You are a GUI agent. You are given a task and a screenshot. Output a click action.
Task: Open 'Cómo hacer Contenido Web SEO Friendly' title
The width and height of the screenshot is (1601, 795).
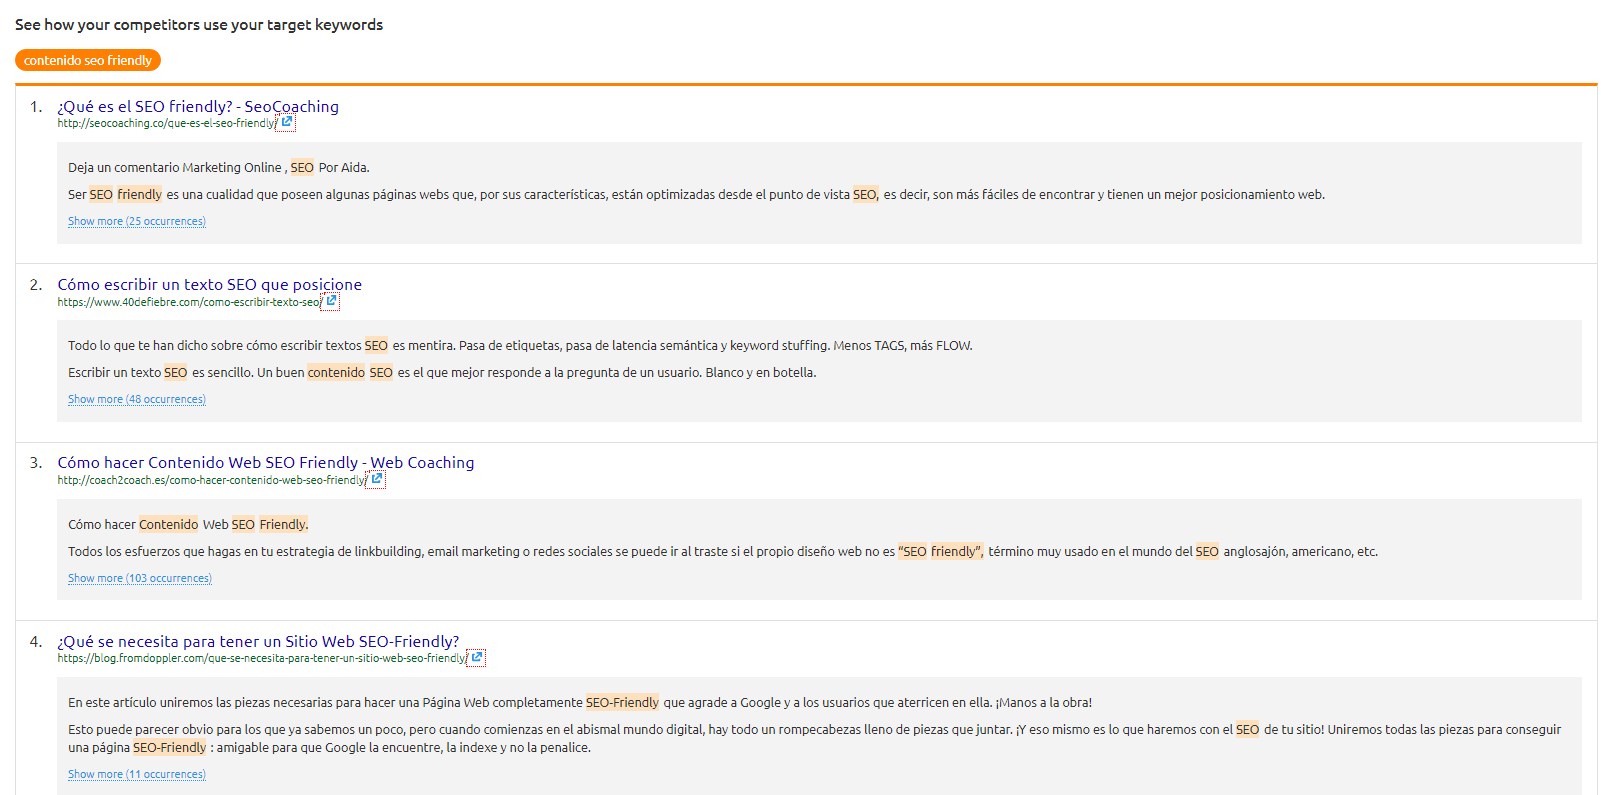click(x=266, y=462)
